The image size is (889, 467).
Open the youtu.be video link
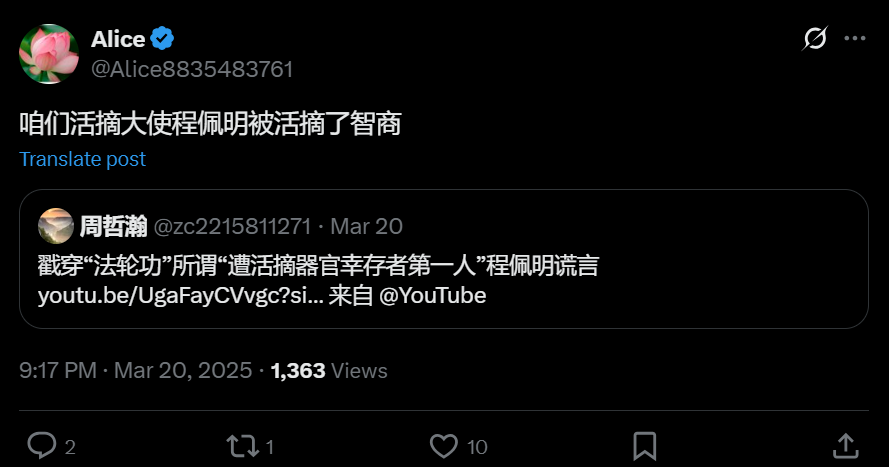click(x=180, y=296)
